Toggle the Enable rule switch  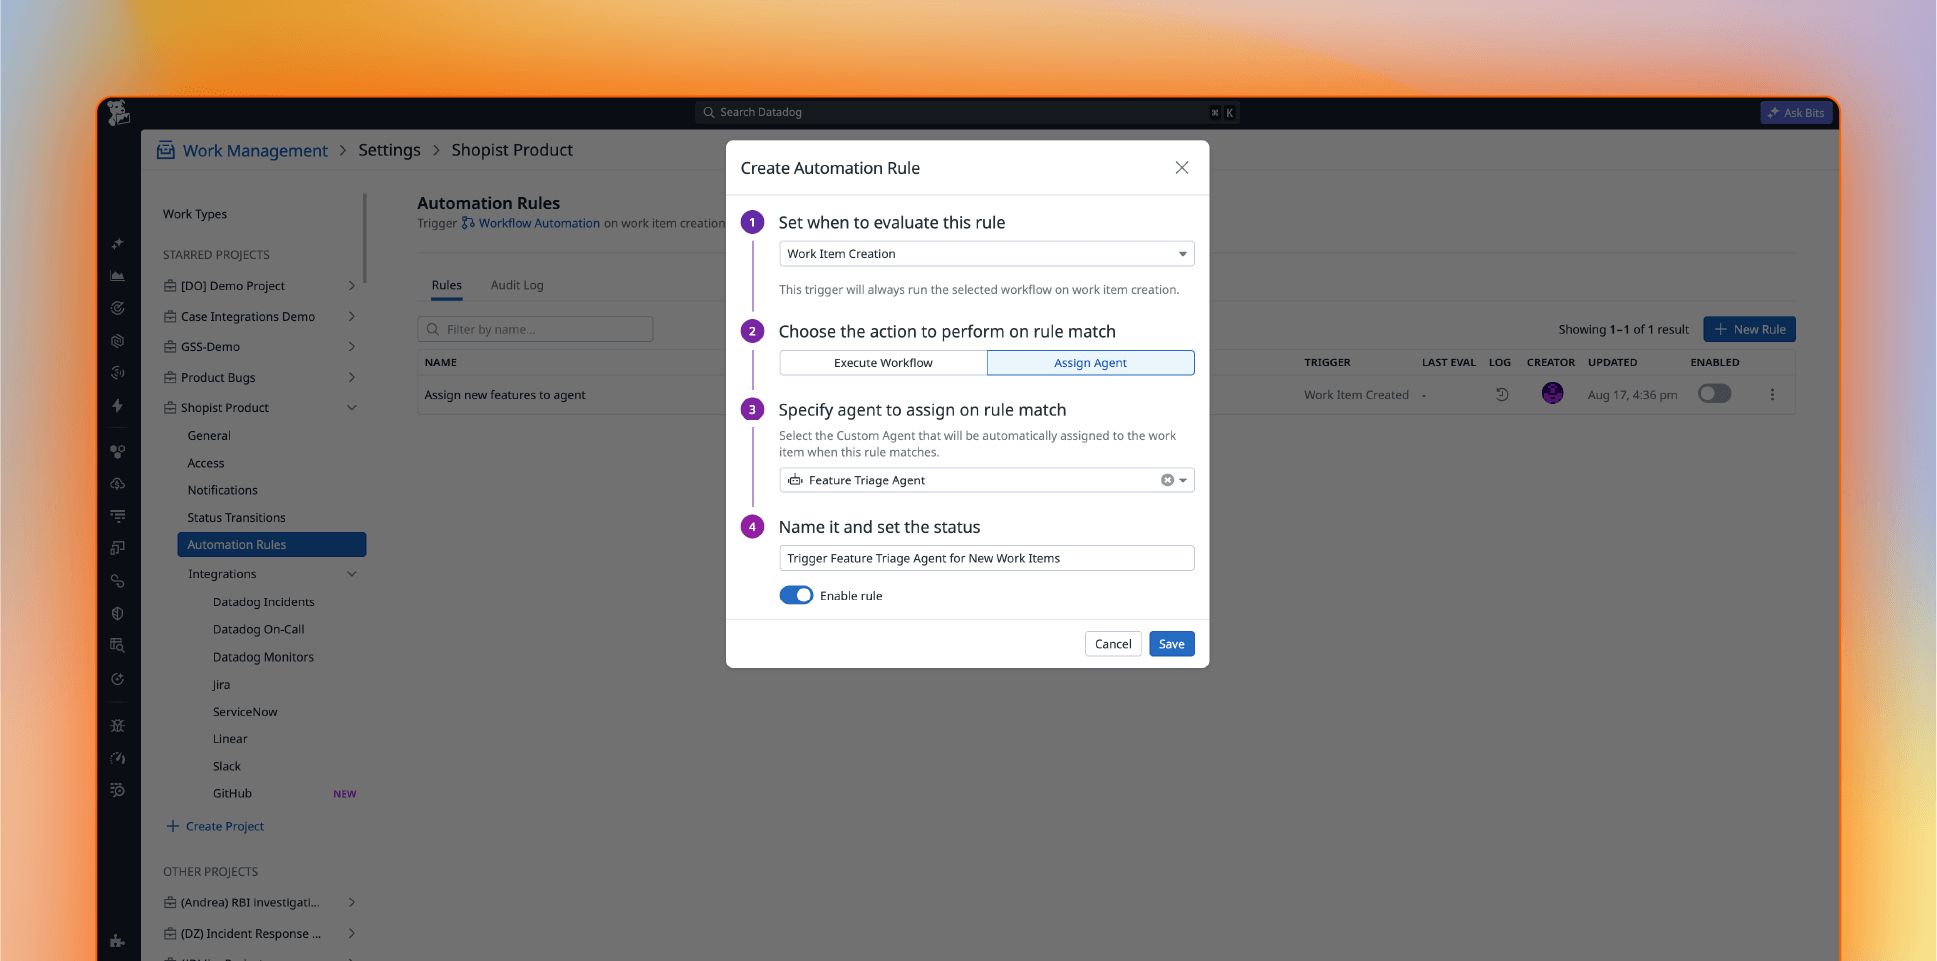coord(796,595)
